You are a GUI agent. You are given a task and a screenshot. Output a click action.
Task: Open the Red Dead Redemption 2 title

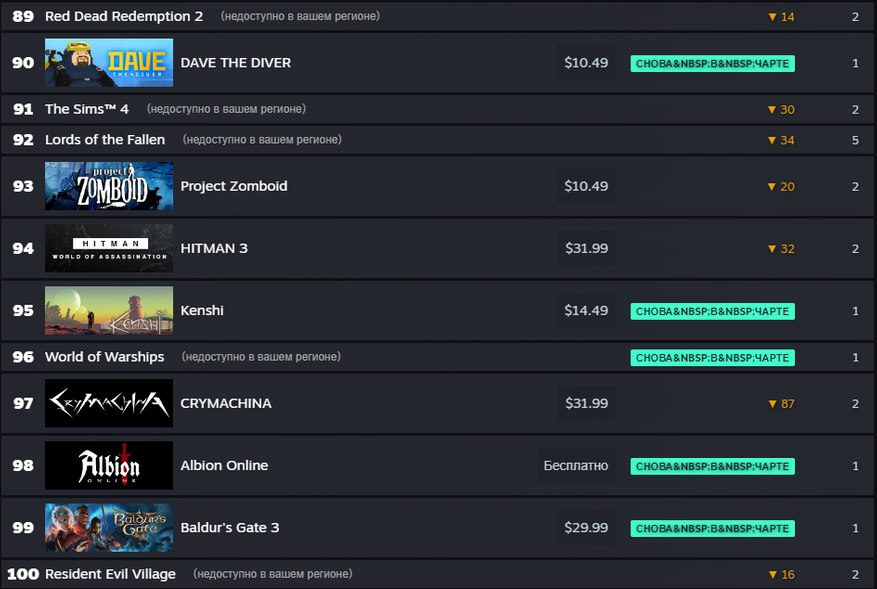[x=124, y=16]
